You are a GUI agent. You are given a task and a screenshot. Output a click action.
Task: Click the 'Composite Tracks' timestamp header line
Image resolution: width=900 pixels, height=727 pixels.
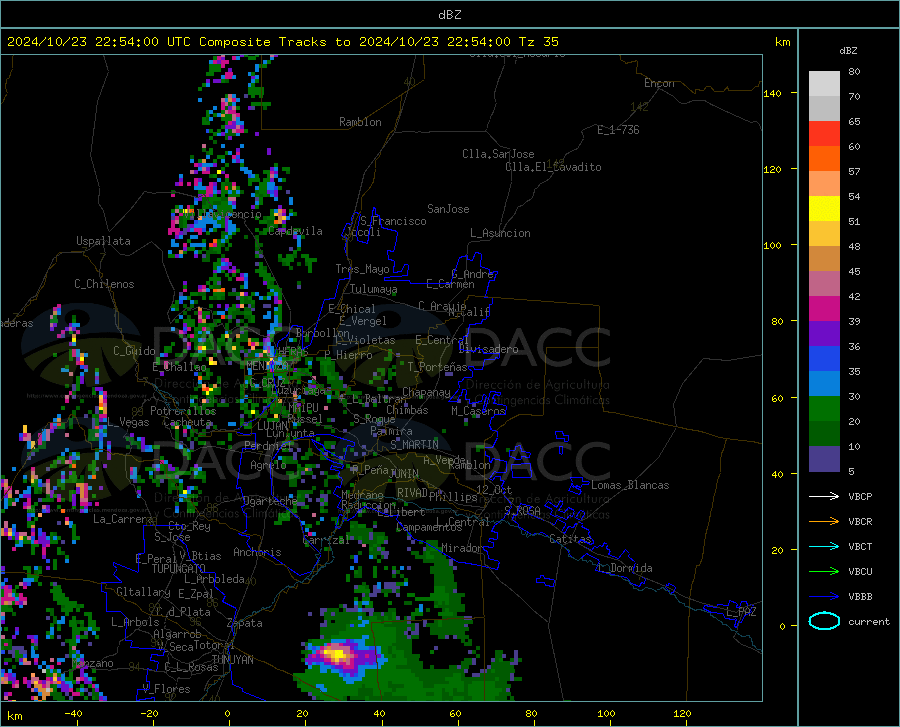tap(282, 42)
